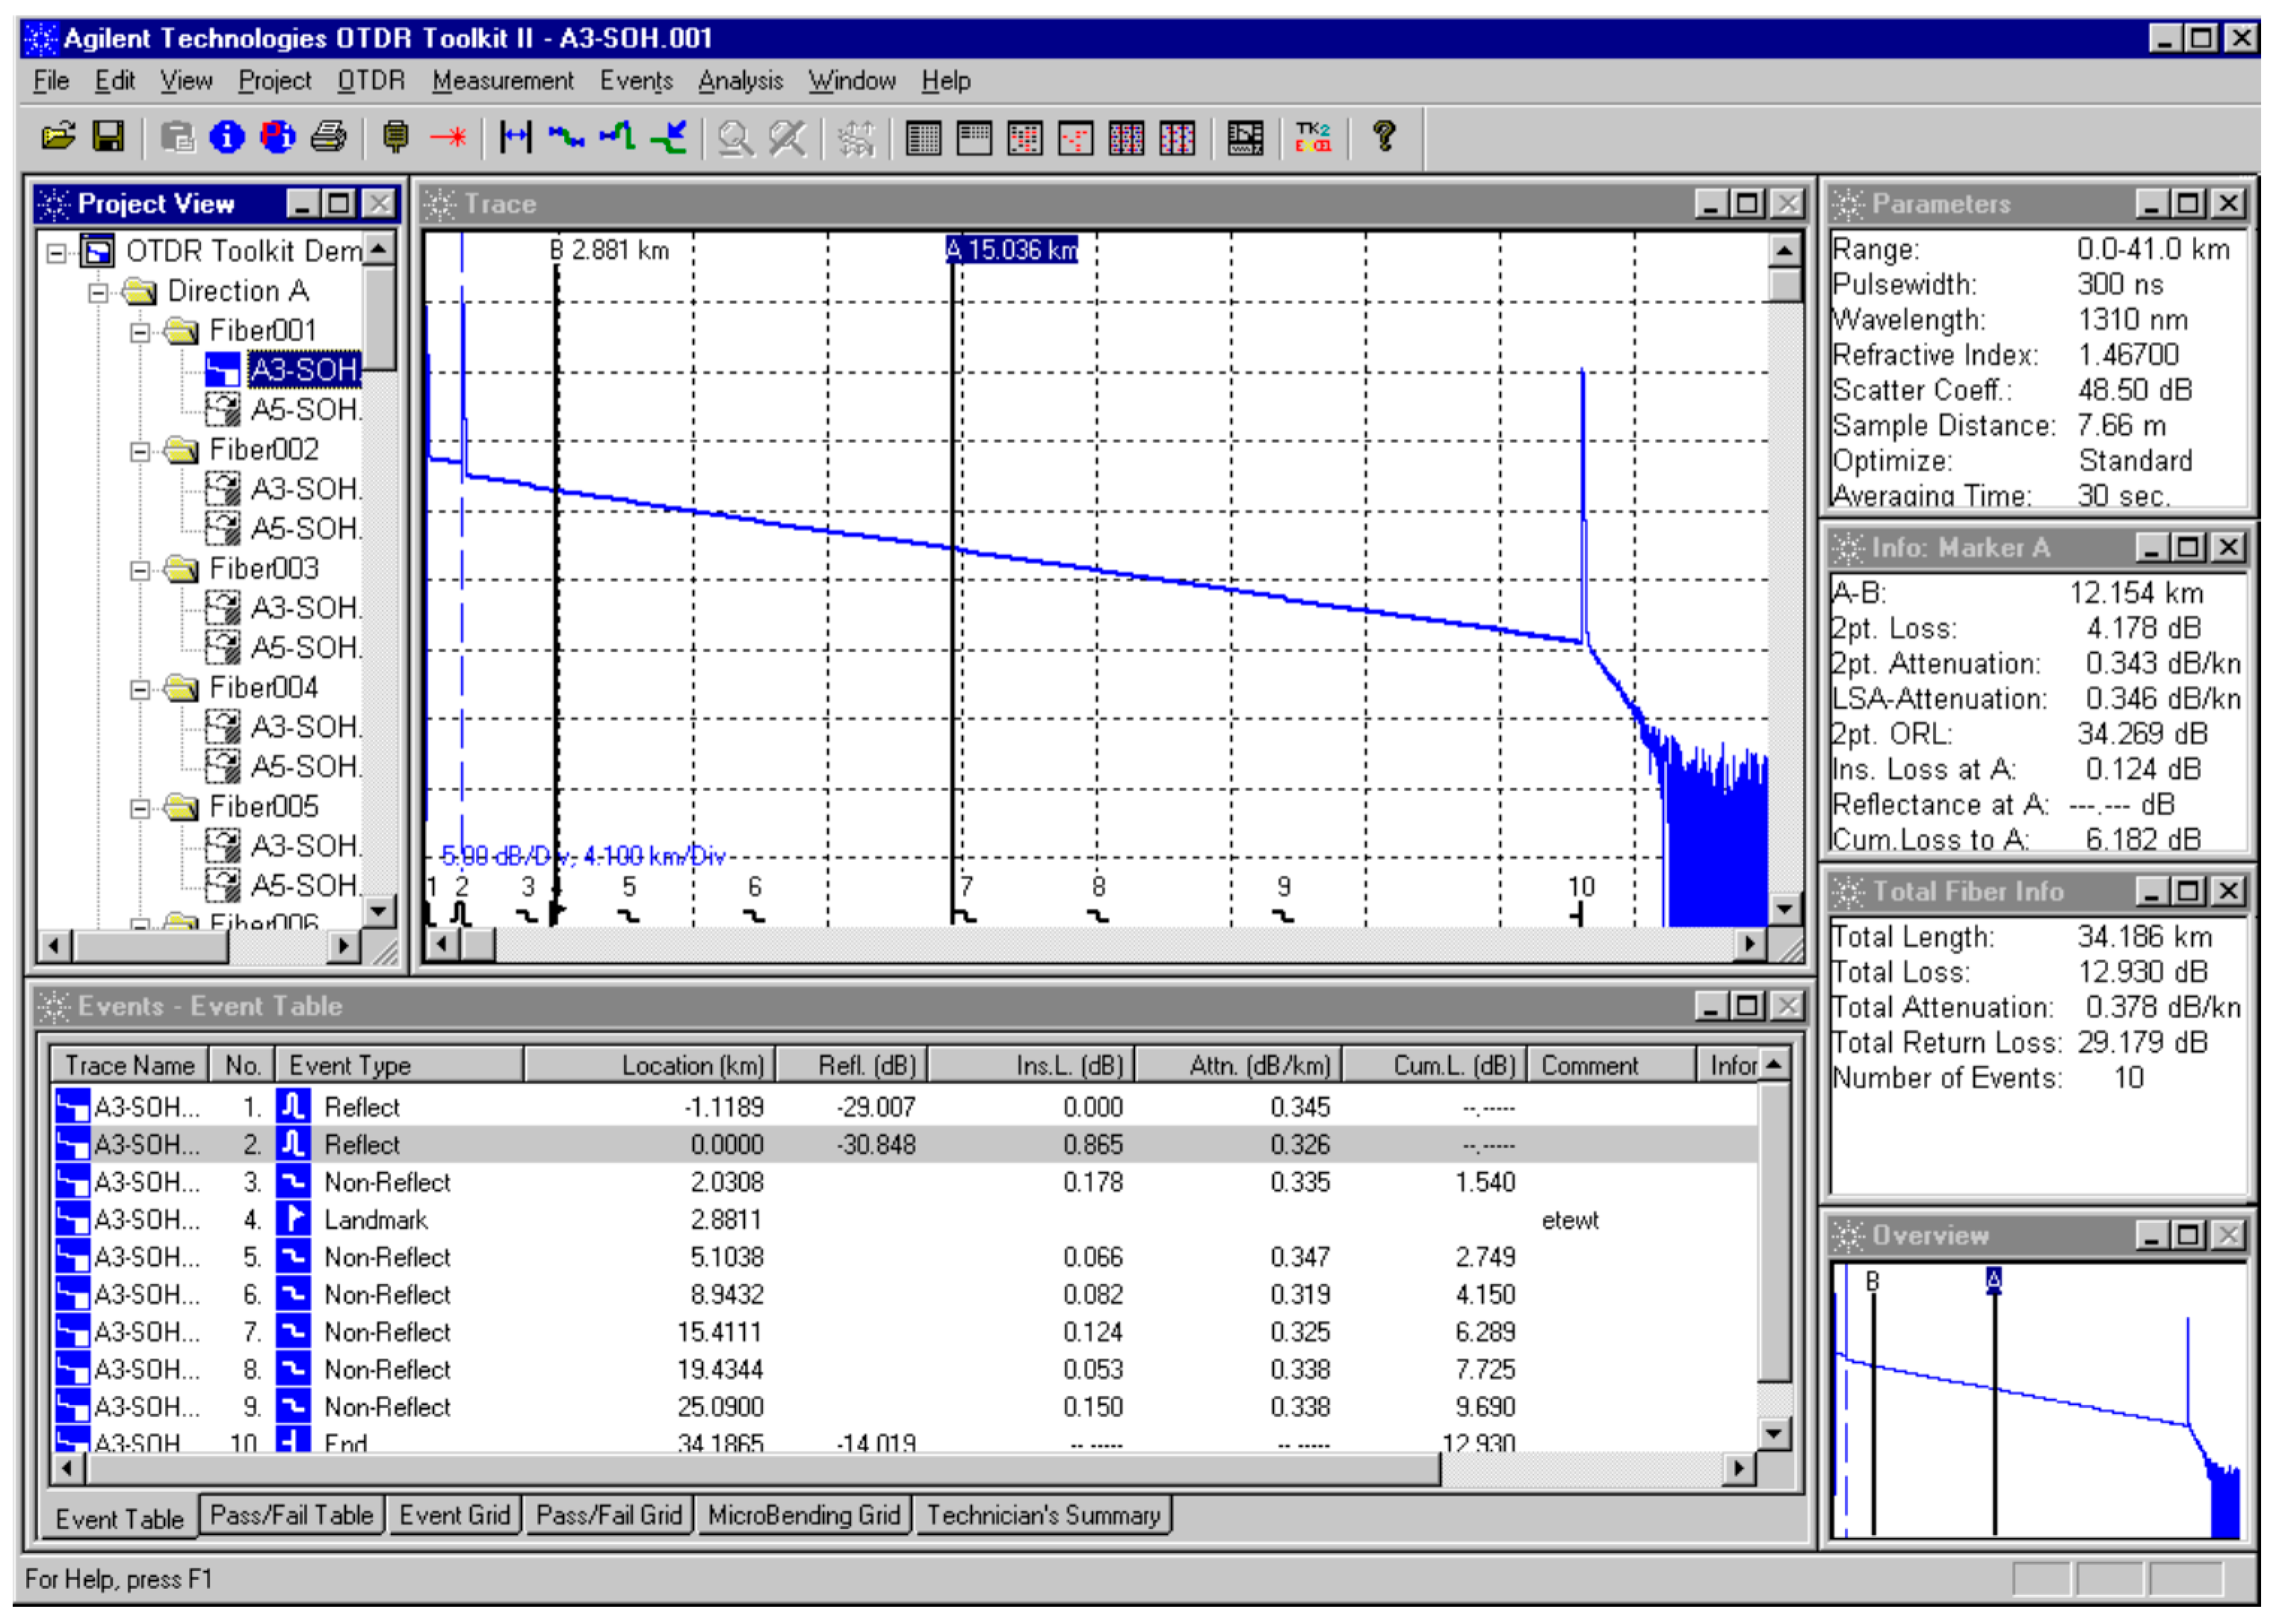
Task: Select the marker distance measurement icon
Action: (516, 137)
